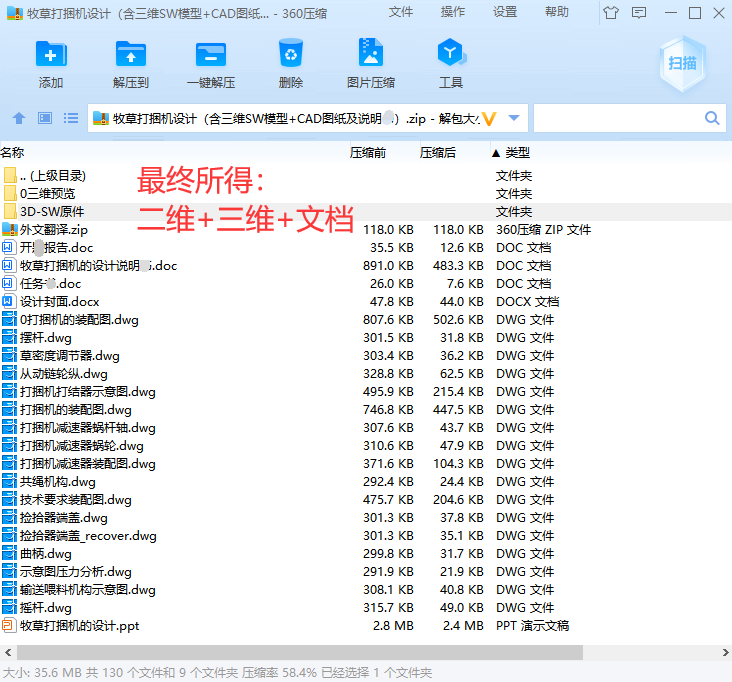
Task: Focus the search input field
Action: click(x=618, y=118)
